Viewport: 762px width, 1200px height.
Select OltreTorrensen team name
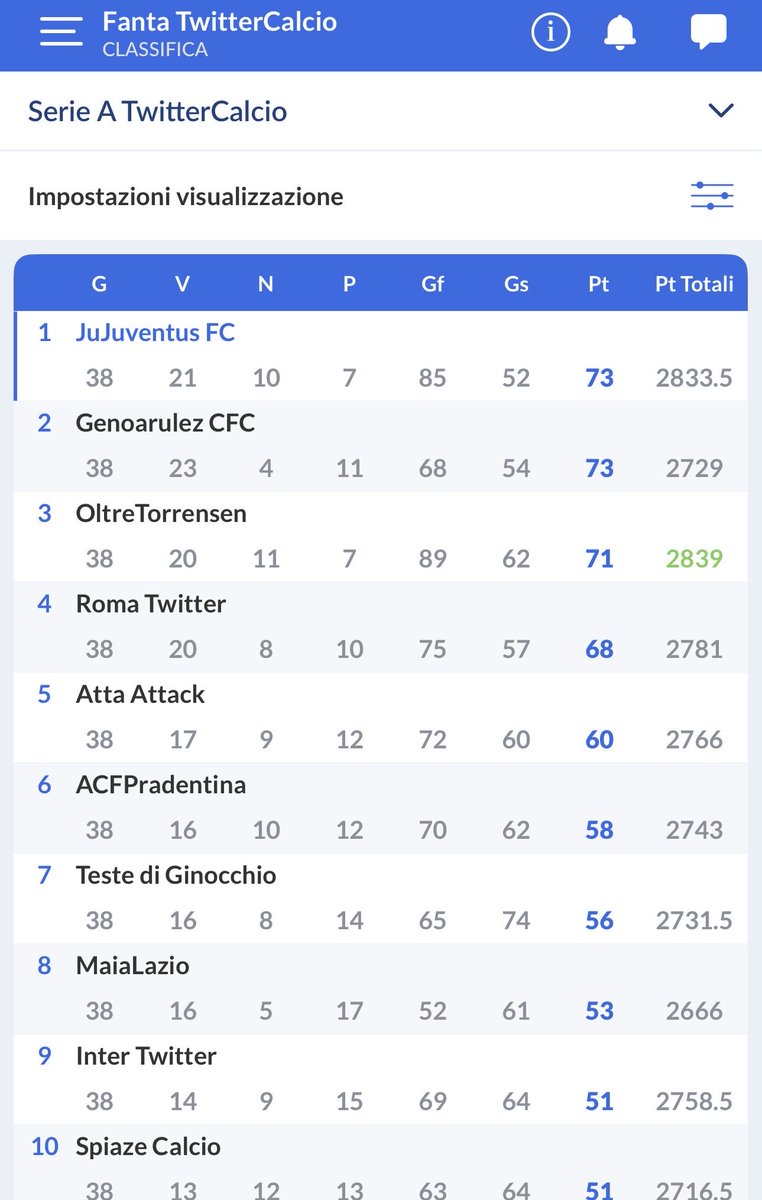[x=161, y=514]
